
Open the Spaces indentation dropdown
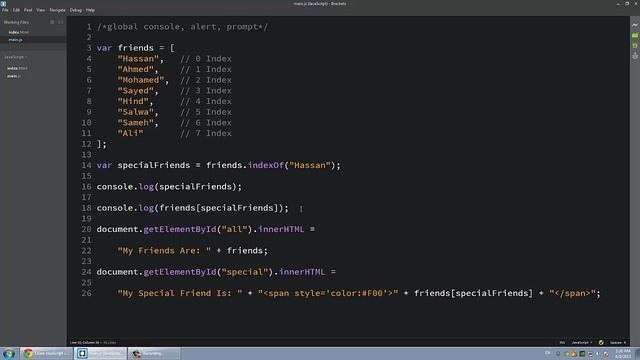pos(618,342)
